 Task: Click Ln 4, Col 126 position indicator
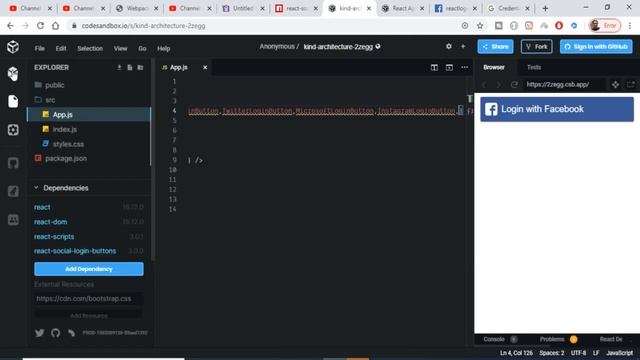[516, 353]
